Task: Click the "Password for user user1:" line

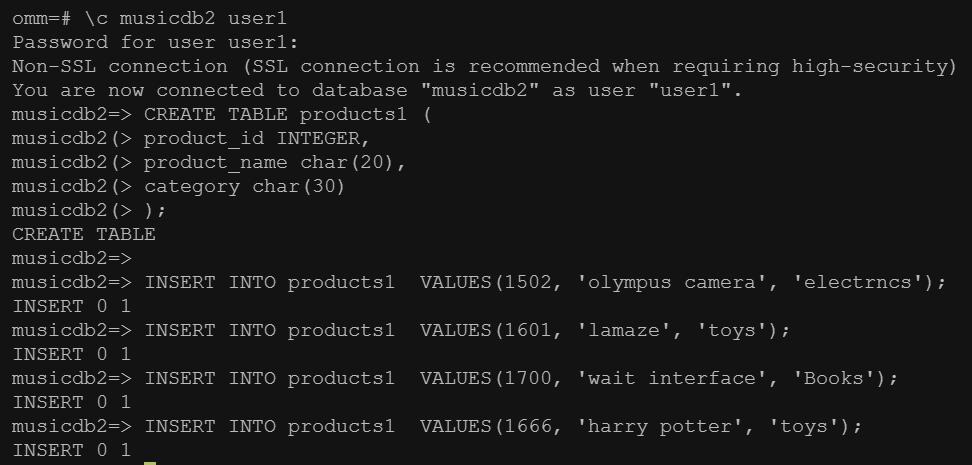Action: point(155,42)
